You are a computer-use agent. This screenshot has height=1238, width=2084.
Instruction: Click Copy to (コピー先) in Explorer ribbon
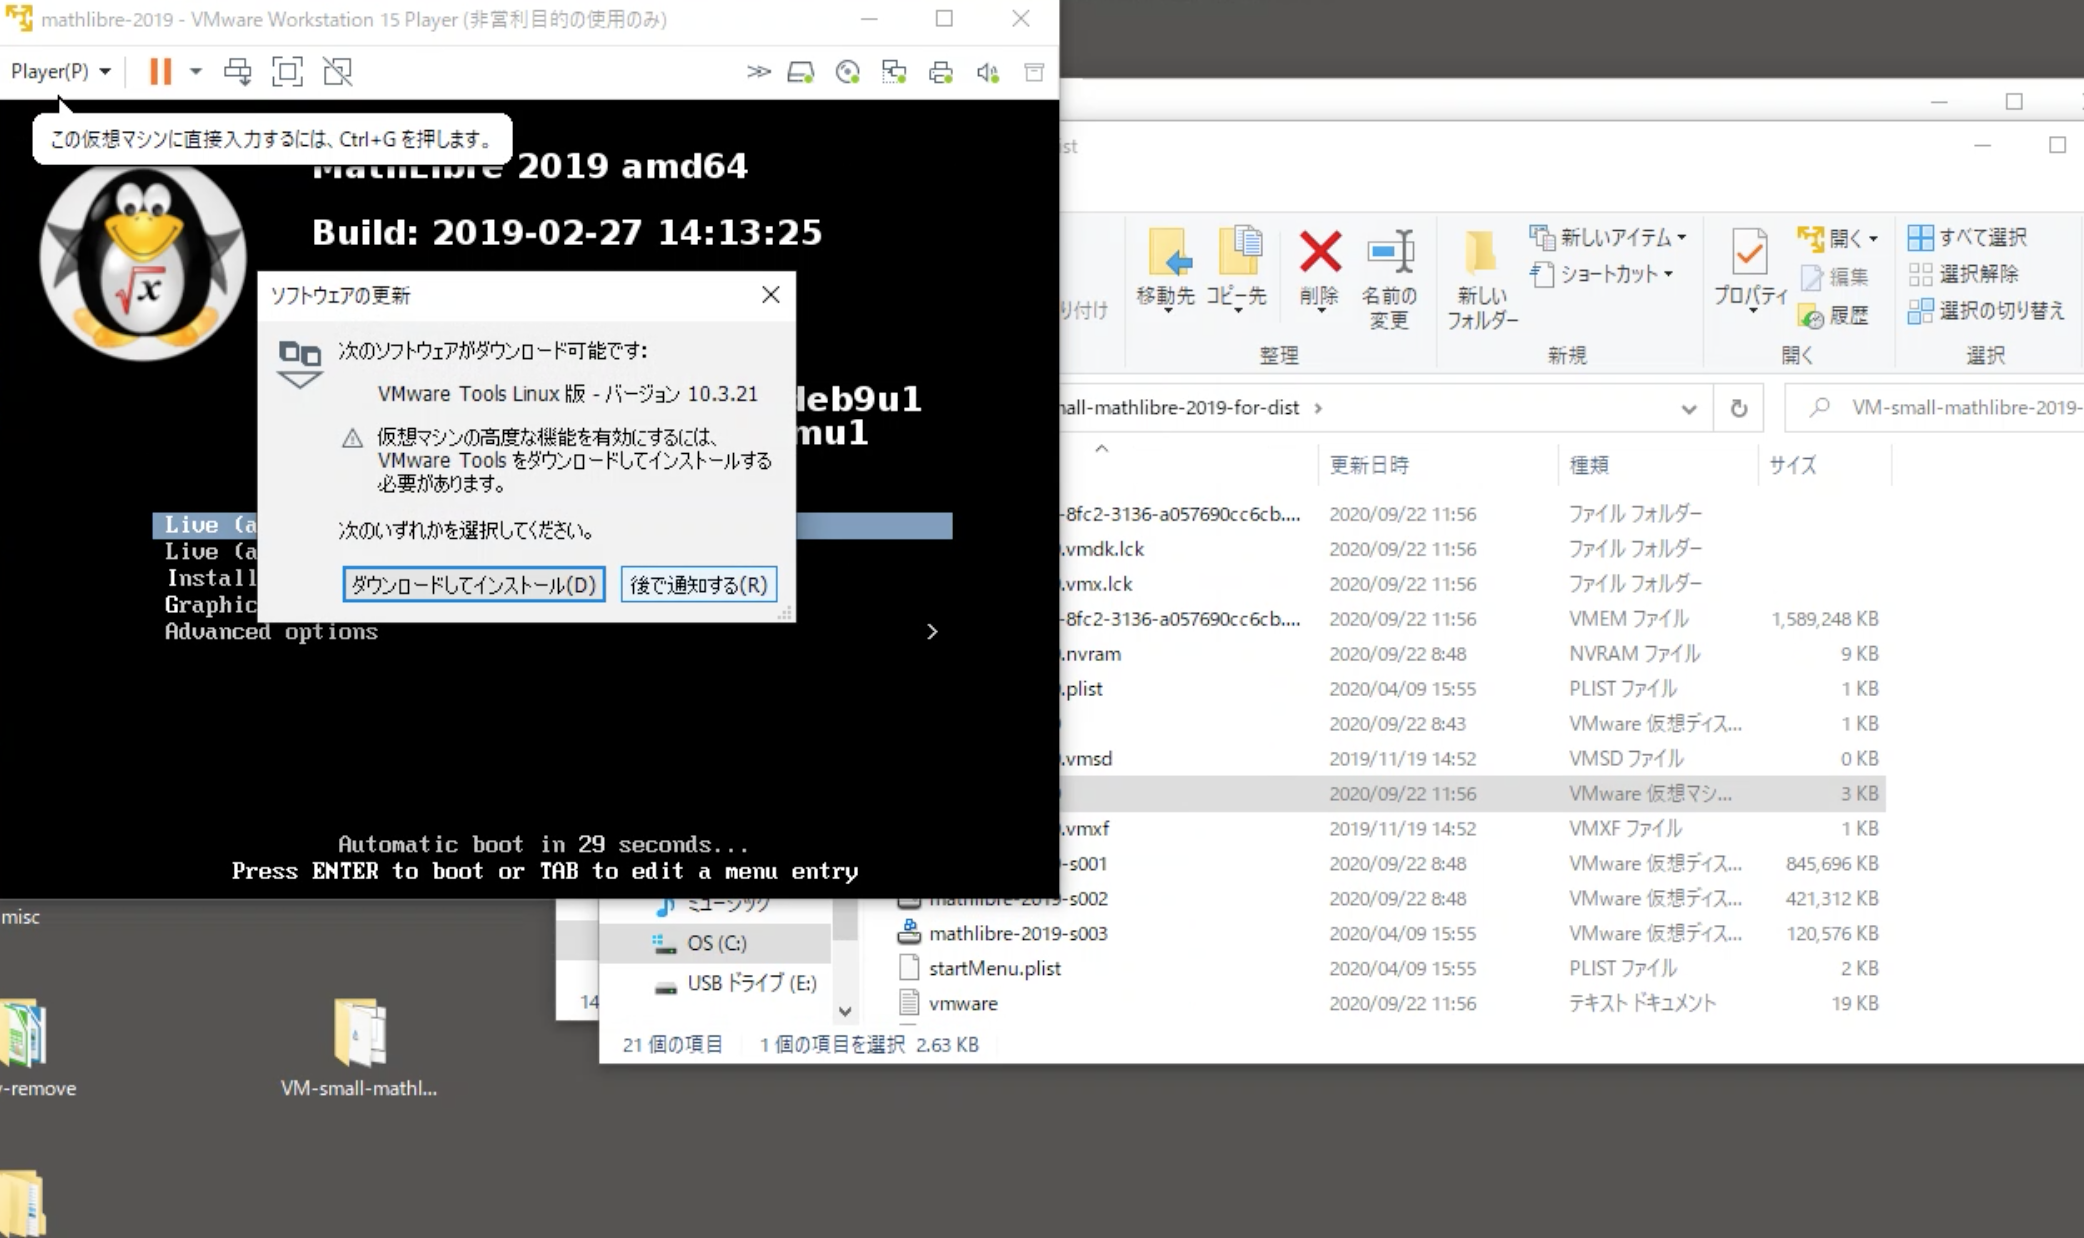point(1237,268)
